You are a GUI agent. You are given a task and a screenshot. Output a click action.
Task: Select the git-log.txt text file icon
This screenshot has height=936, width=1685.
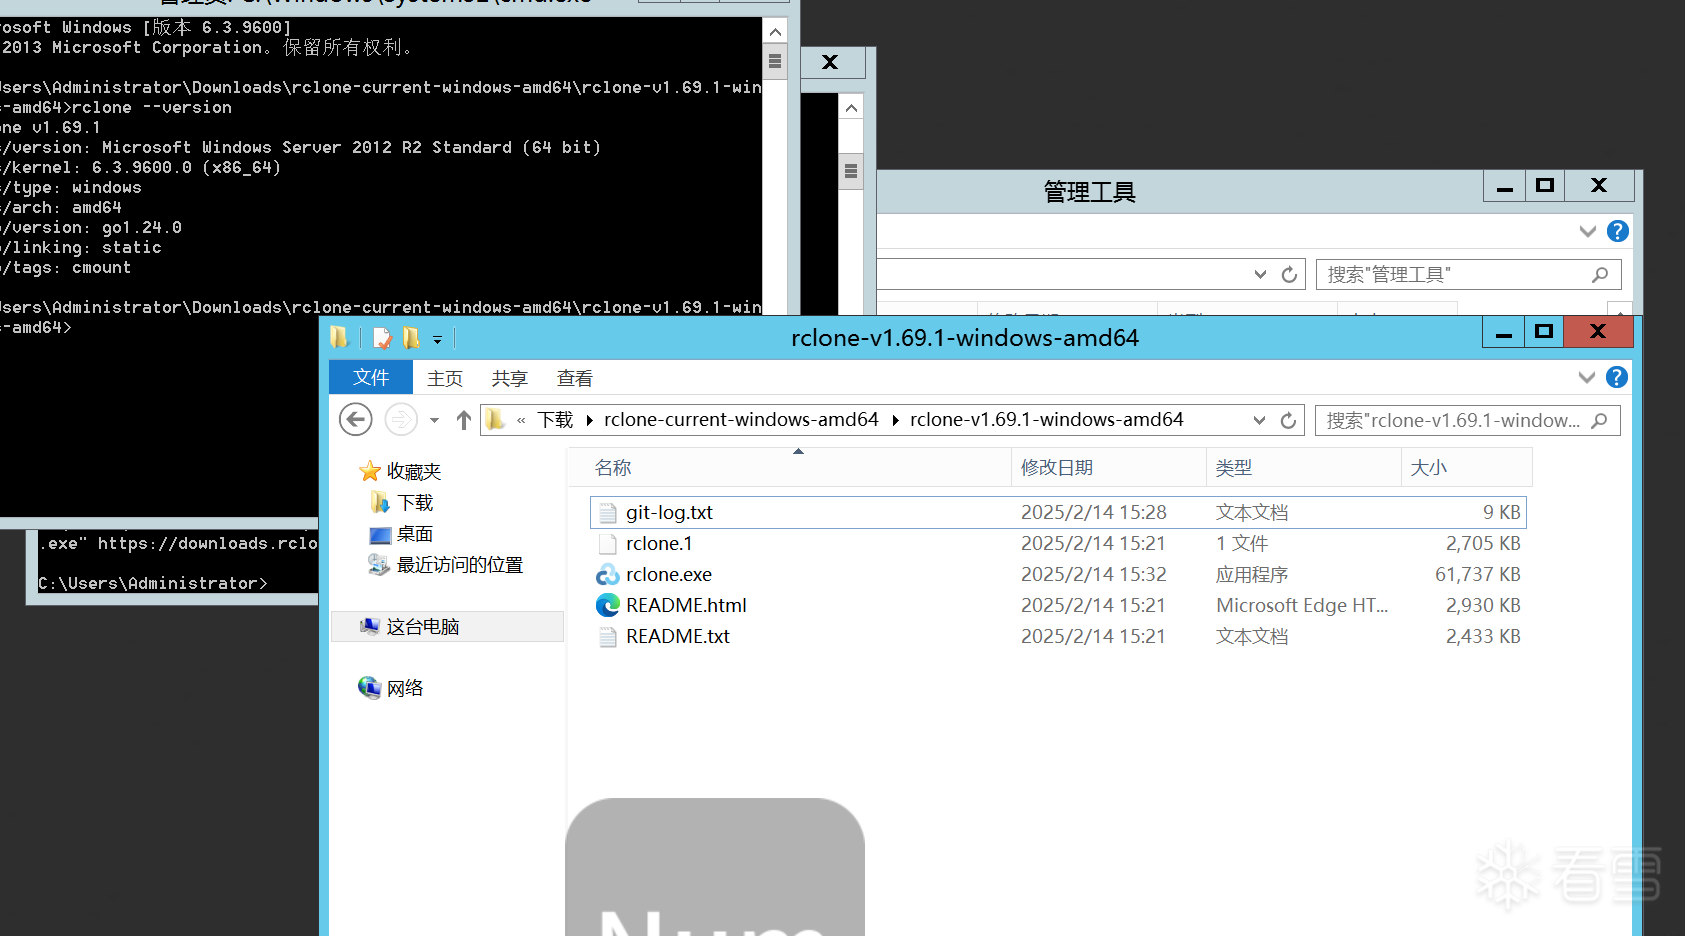pyautogui.click(x=607, y=513)
